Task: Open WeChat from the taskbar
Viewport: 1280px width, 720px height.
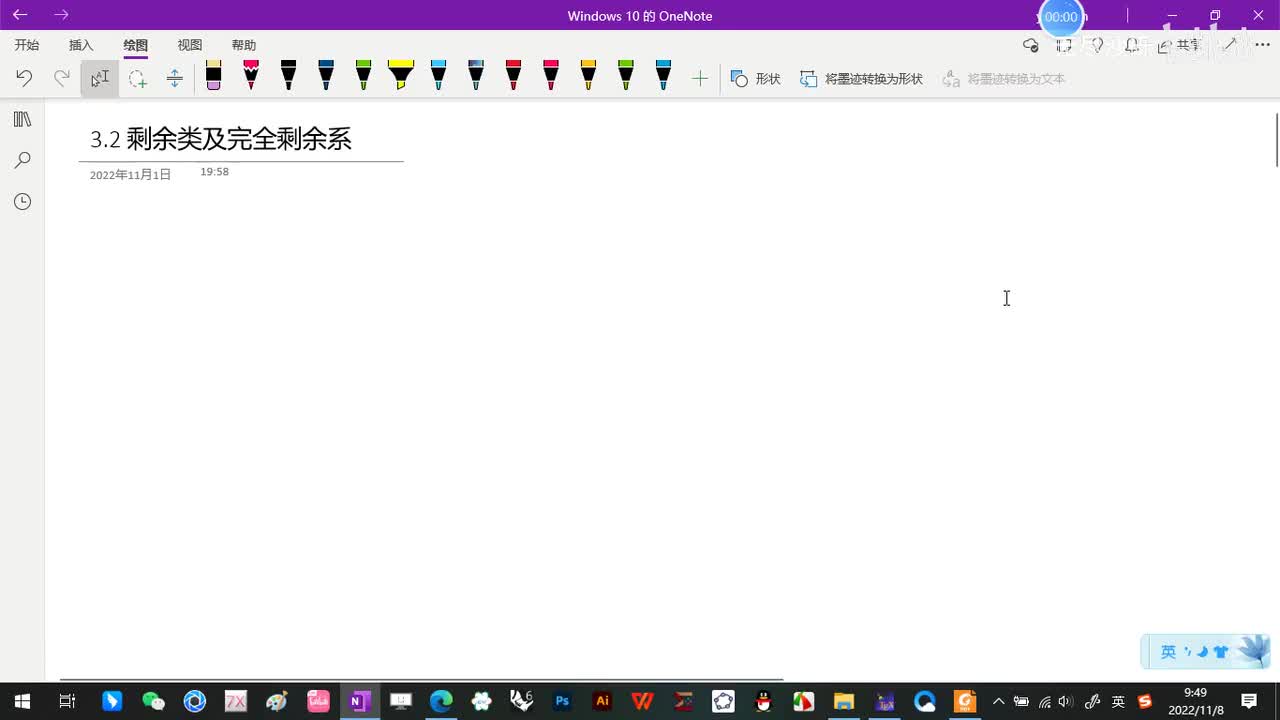Action: pos(153,701)
